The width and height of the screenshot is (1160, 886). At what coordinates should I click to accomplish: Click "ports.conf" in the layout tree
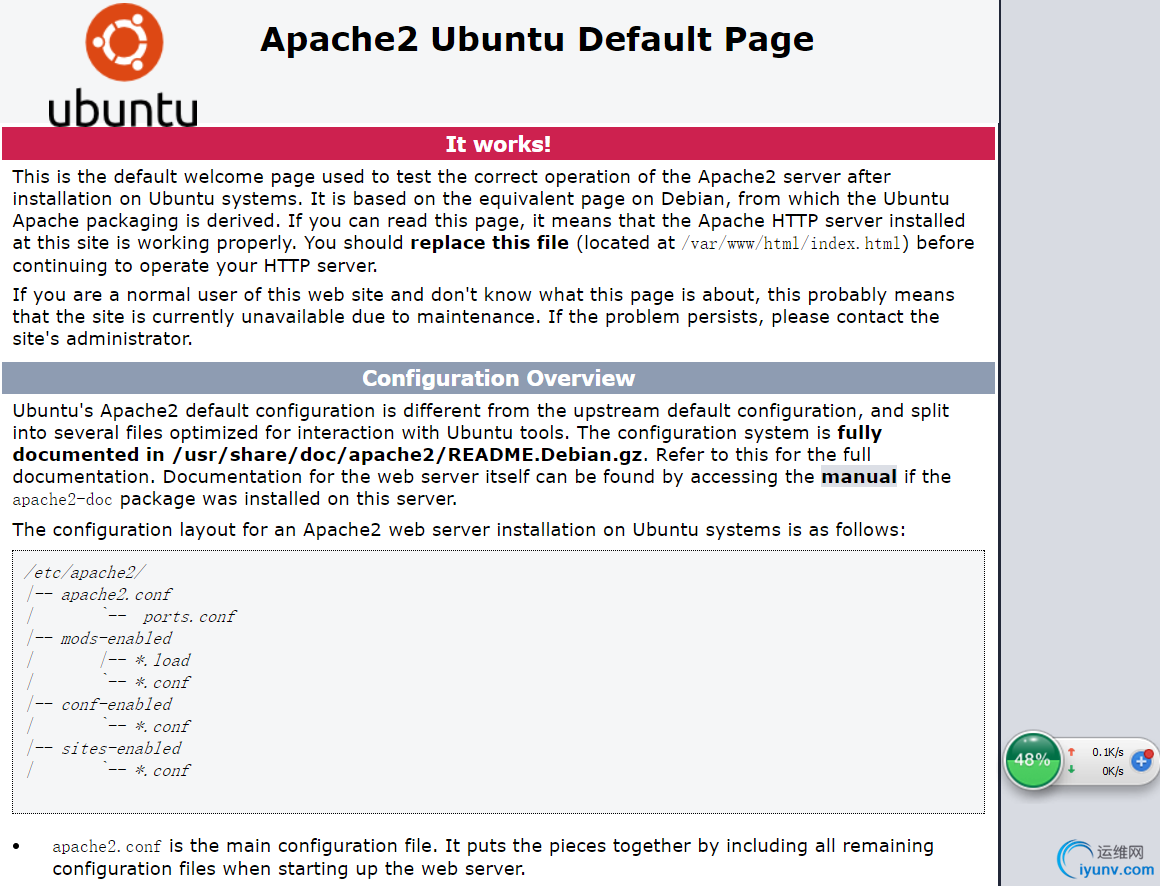point(189,617)
